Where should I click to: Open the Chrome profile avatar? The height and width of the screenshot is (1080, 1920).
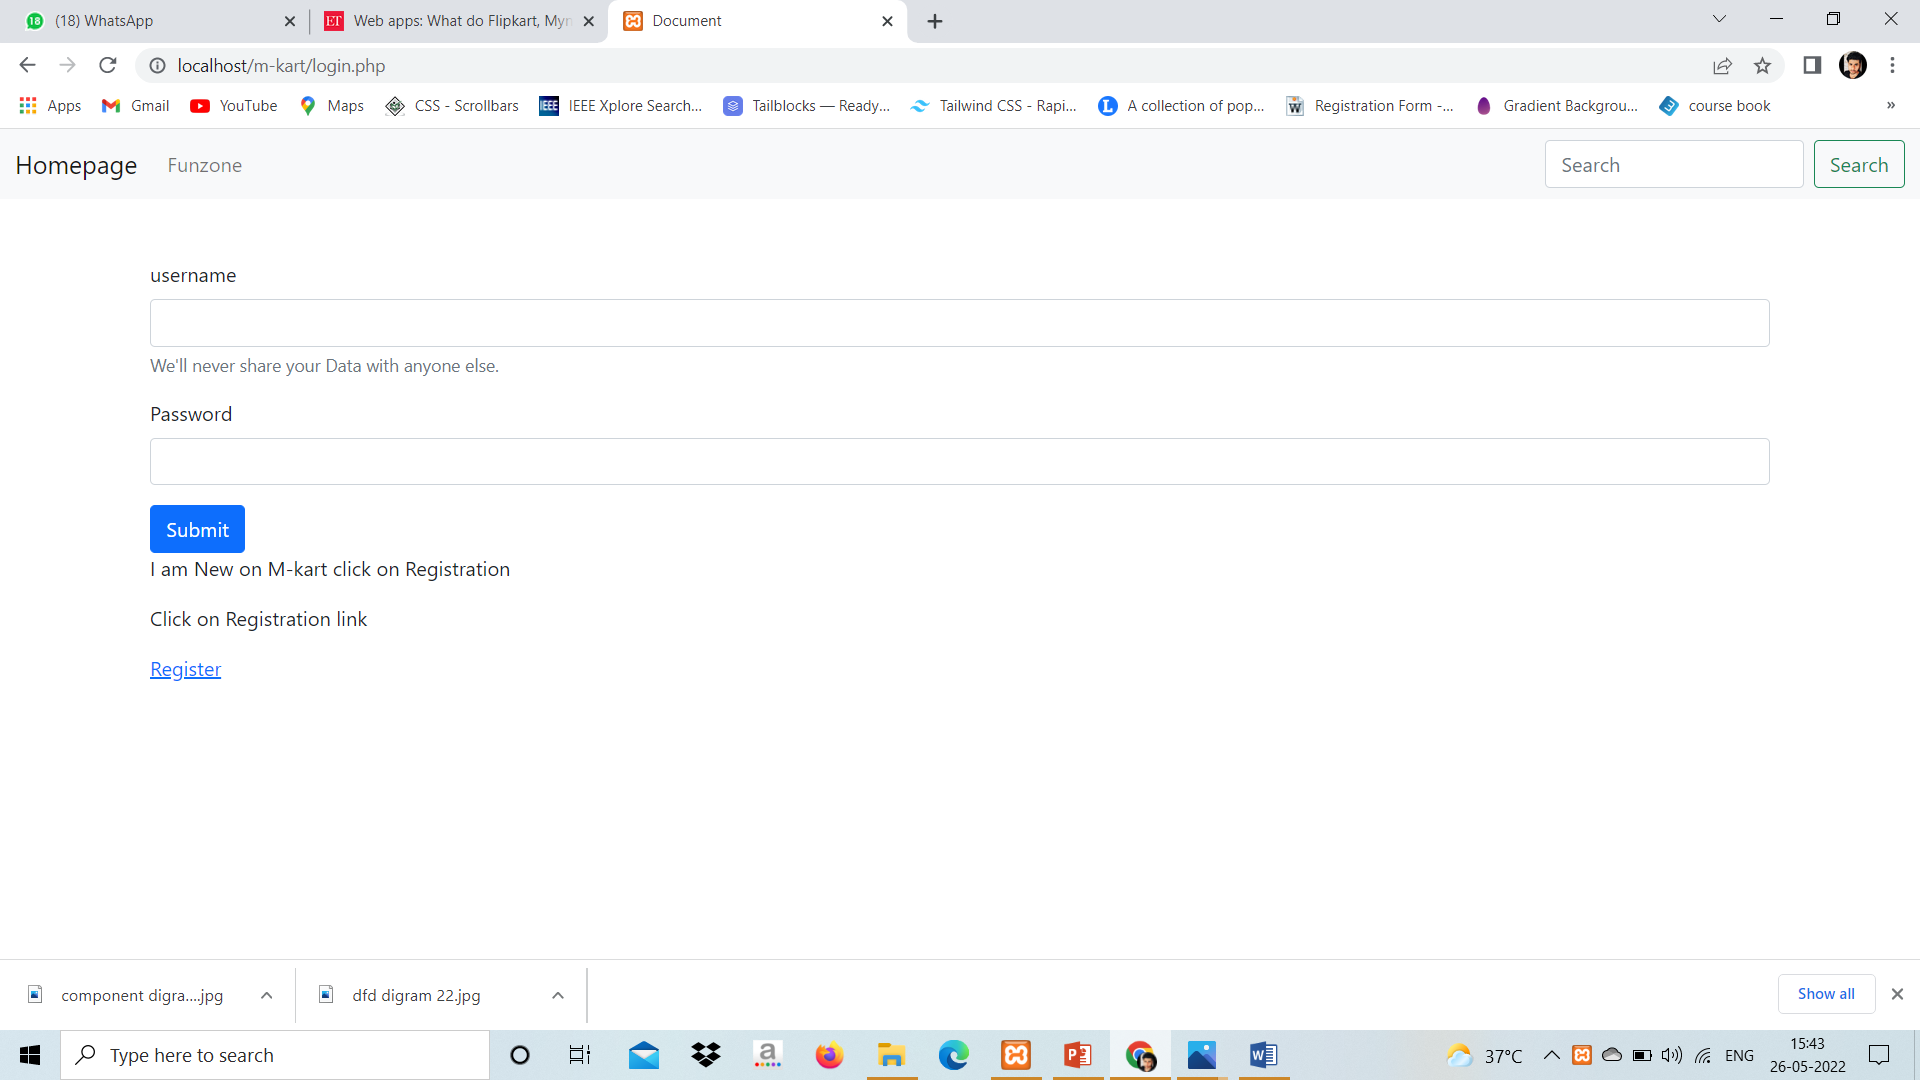(1853, 65)
